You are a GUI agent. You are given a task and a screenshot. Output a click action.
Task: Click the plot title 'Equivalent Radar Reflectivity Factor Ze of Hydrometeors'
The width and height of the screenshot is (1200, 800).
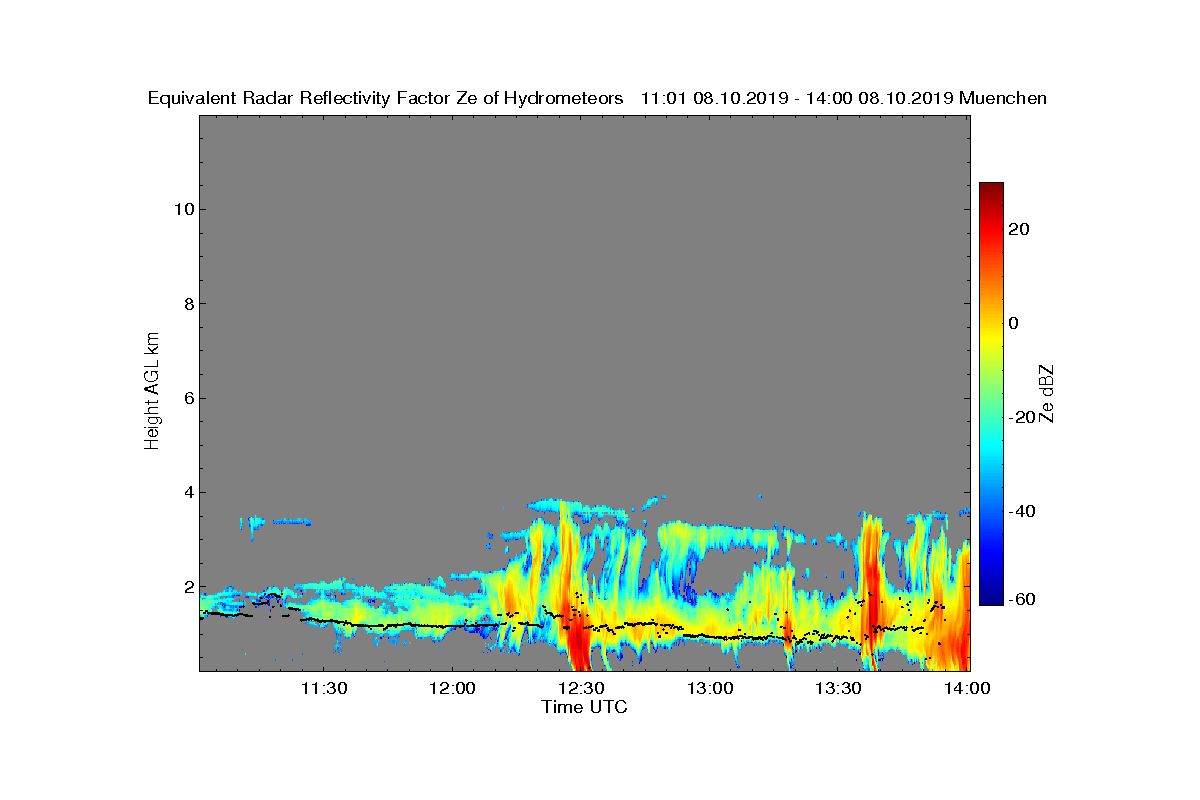tap(386, 98)
